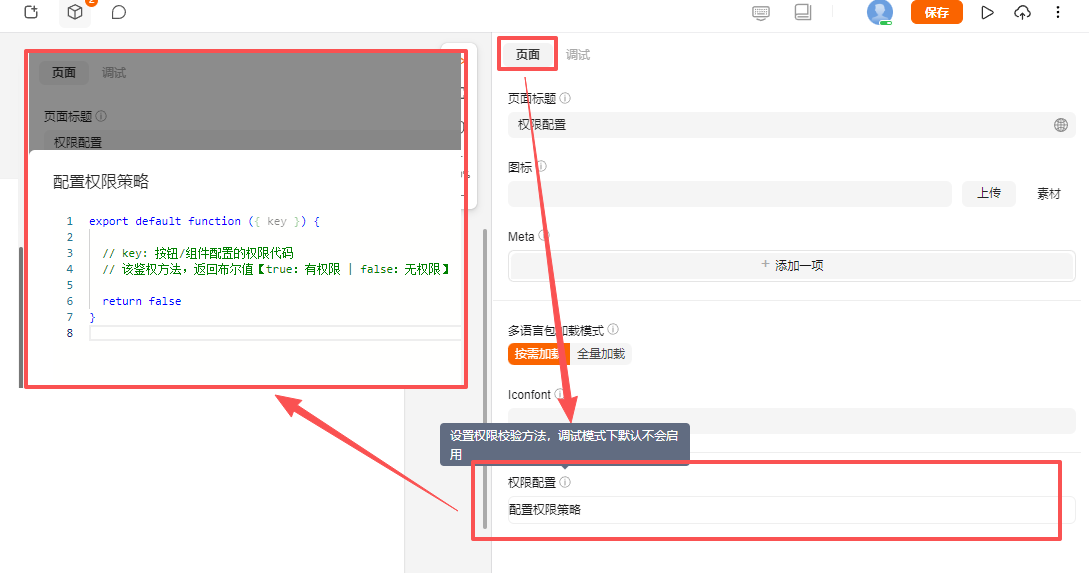Image resolution: width=1089 pixels, height=573 pixels.
Task: Click the keyboard shortcuts icon
Action: pyautogui.click(x=761, y=13)
